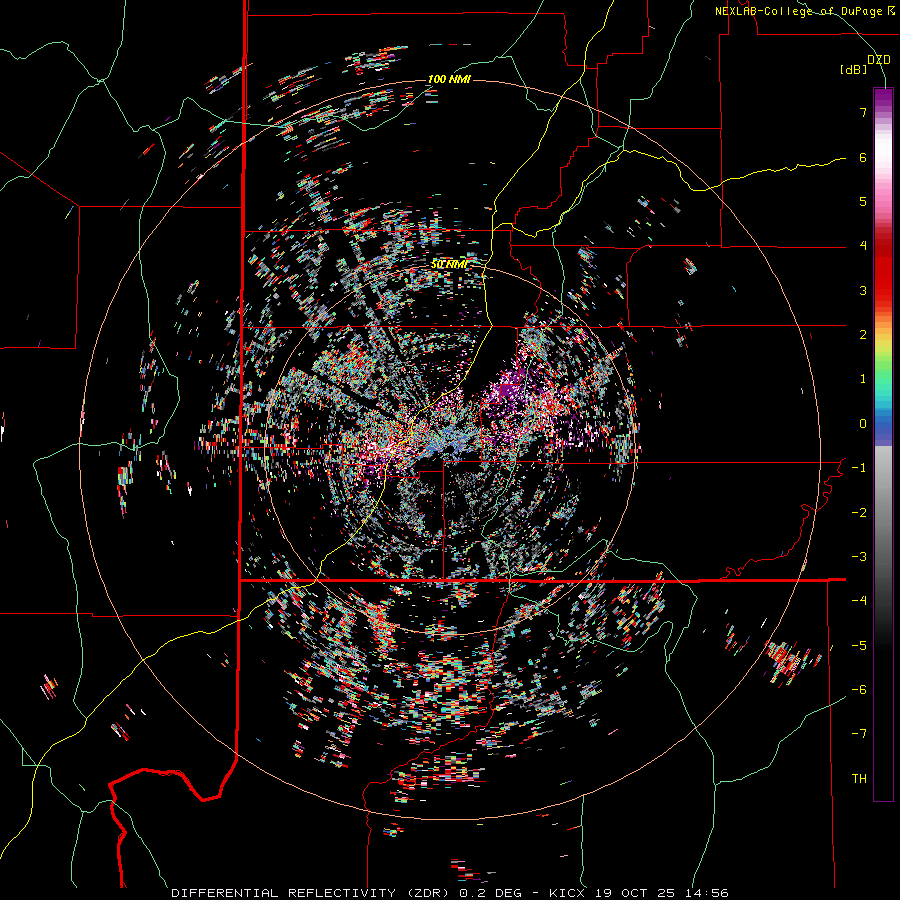Click the -4 value on the color scale
Image resolution: width=900 pixels, height=900 pixels.
point(859,601)
